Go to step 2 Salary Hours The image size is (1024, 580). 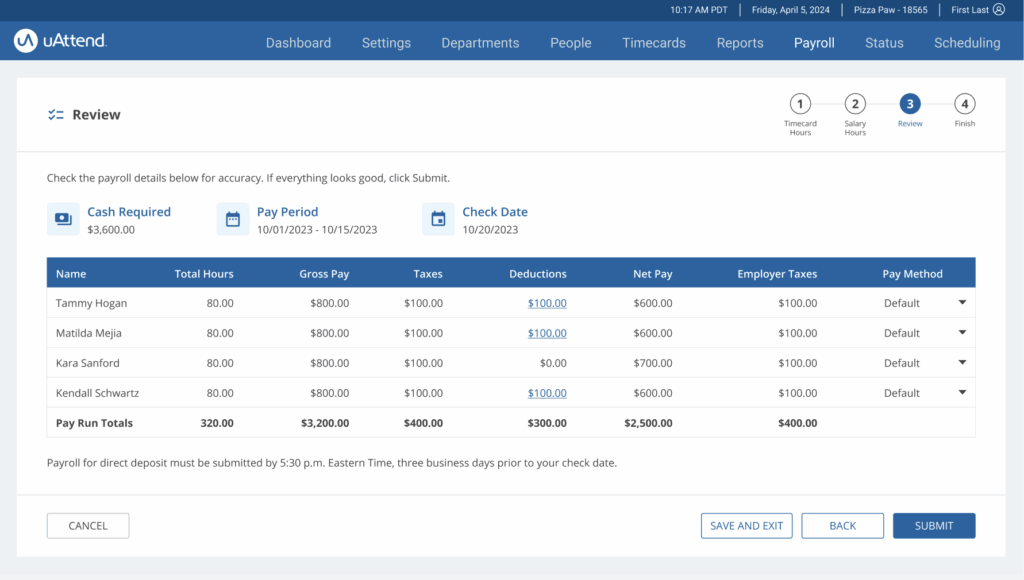click(x=855, y=104)
